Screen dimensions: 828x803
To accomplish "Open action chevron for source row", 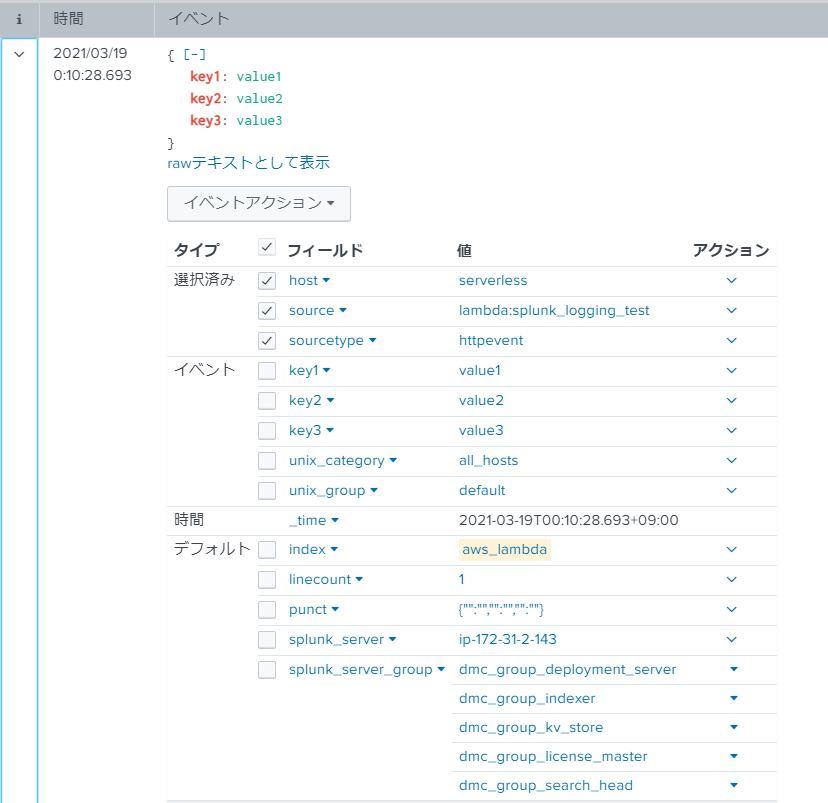I will tap(731, 310).
